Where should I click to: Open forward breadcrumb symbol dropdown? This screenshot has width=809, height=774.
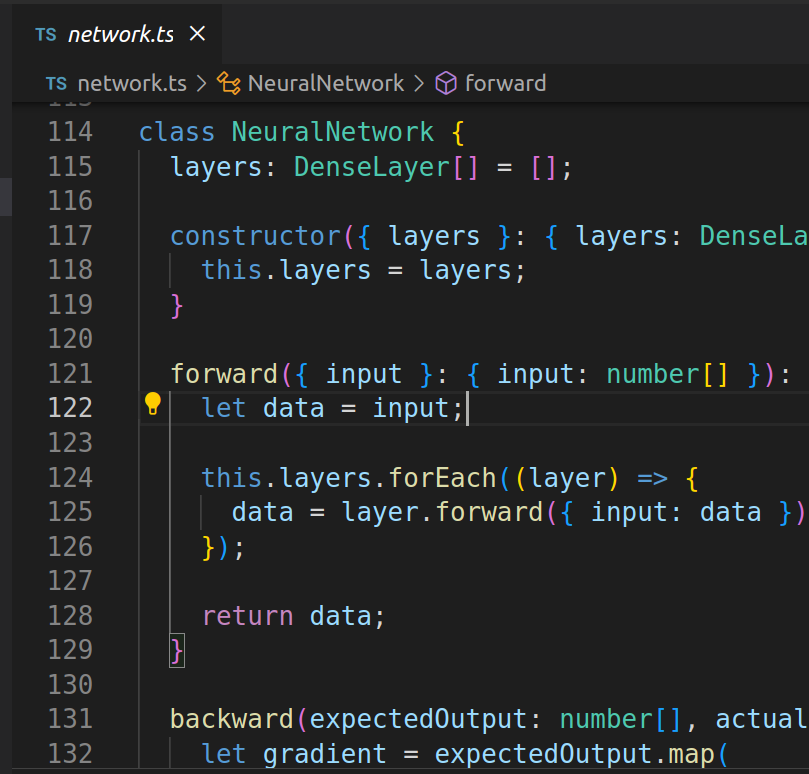pos(505,83)
